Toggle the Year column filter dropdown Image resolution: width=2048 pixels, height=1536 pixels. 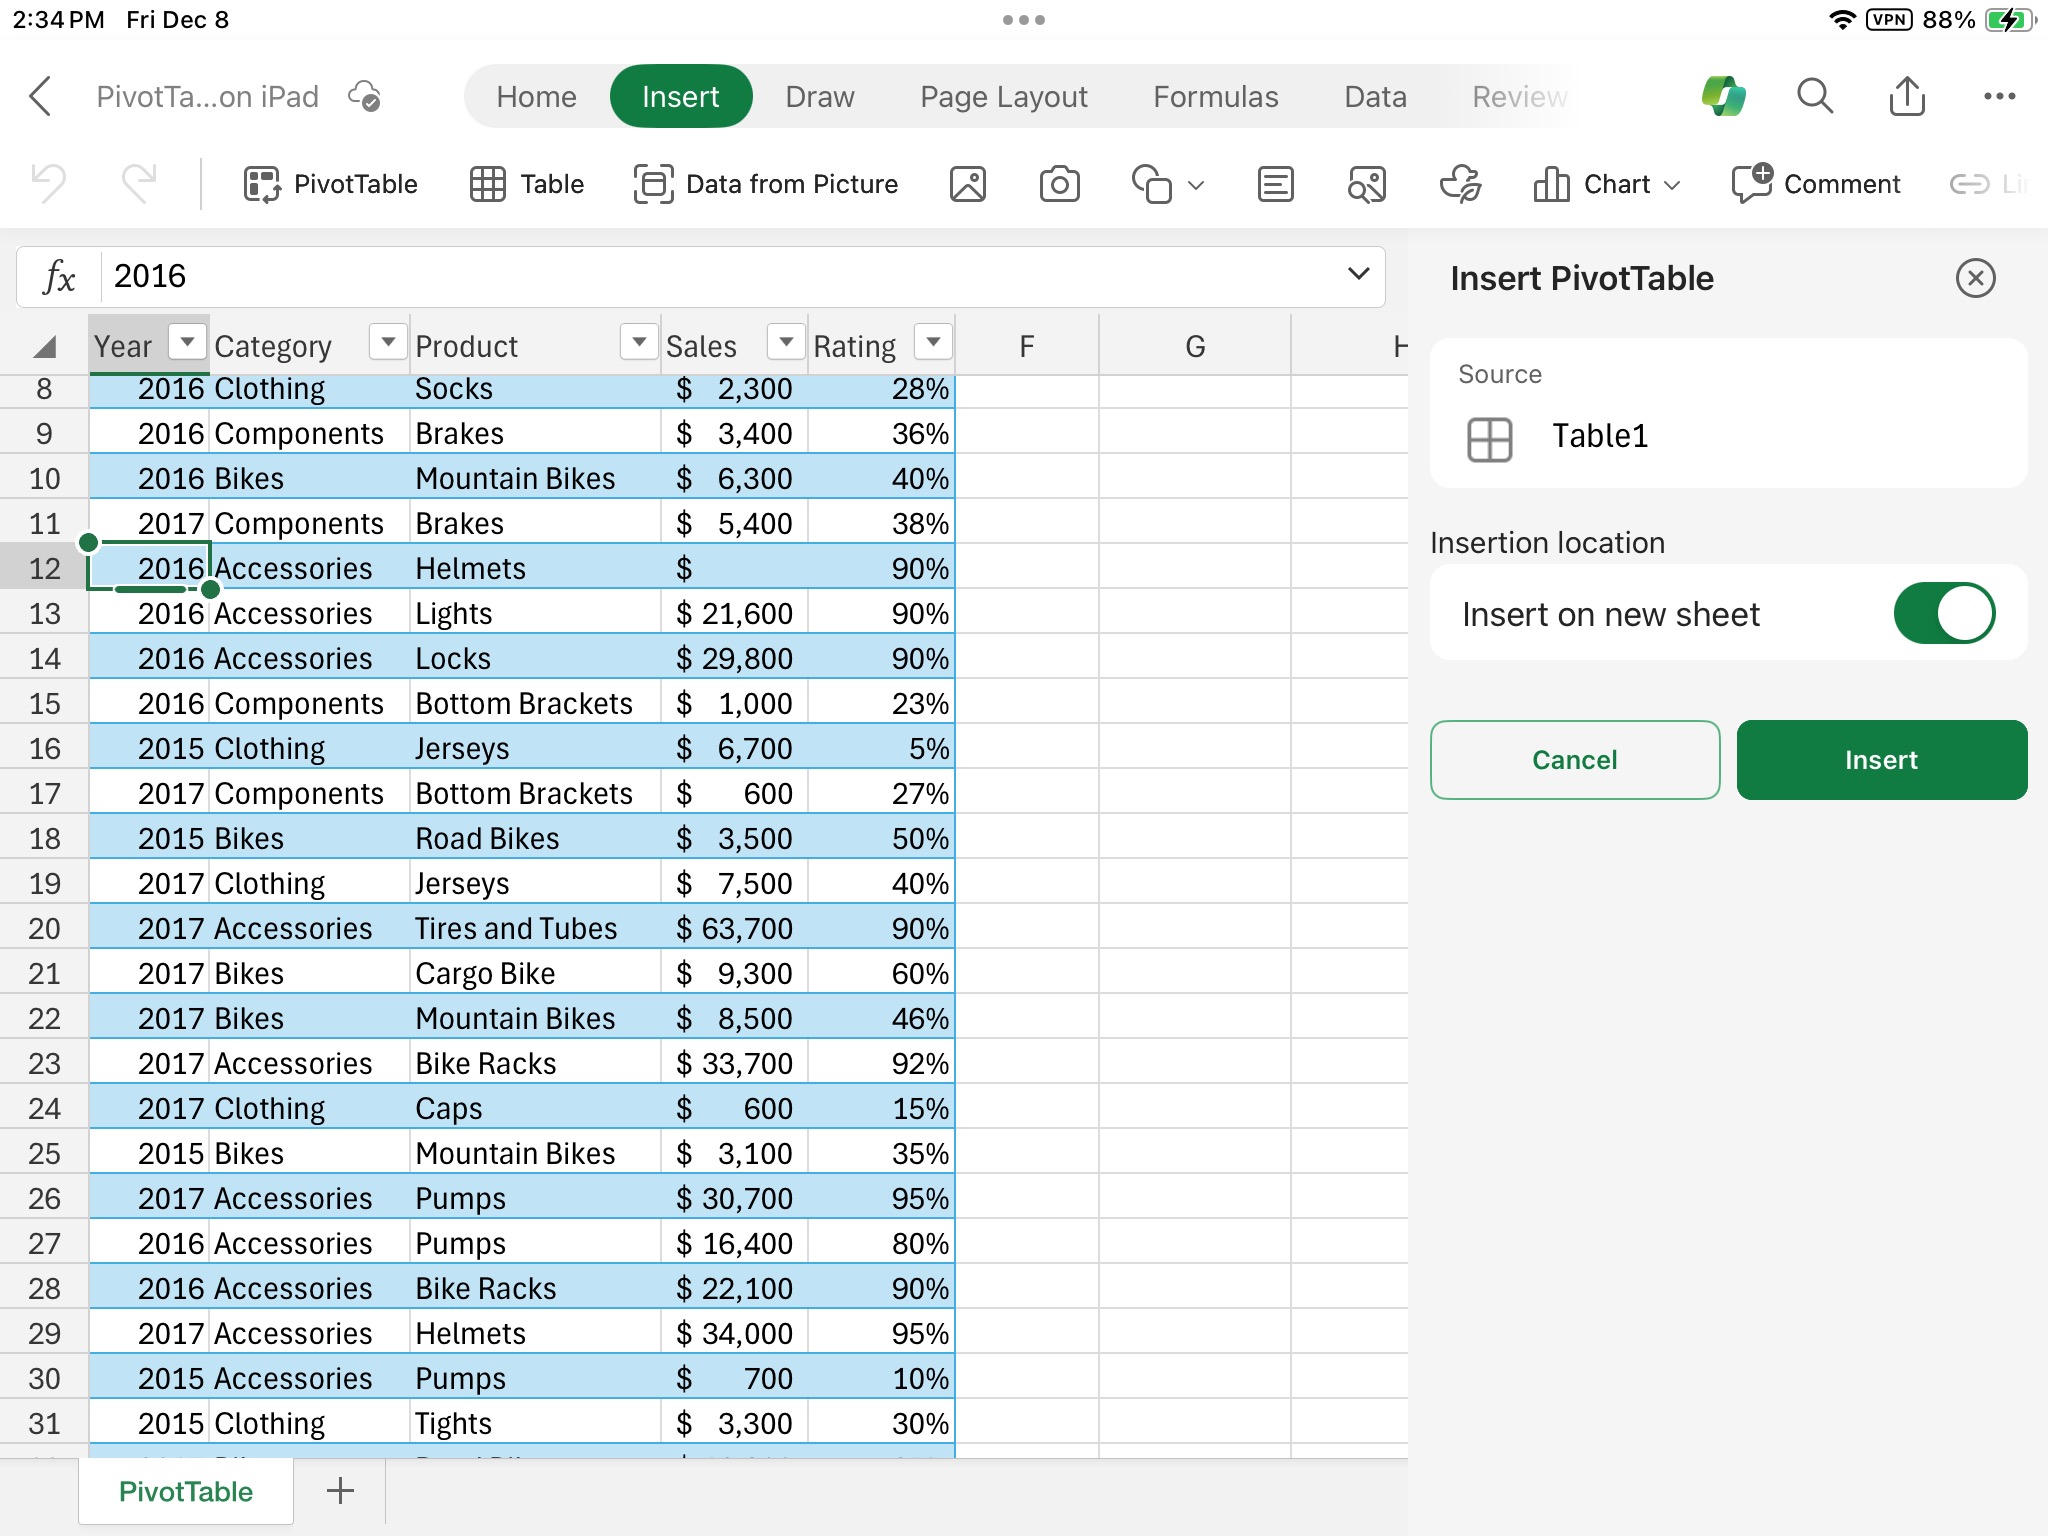click(184, 344)
